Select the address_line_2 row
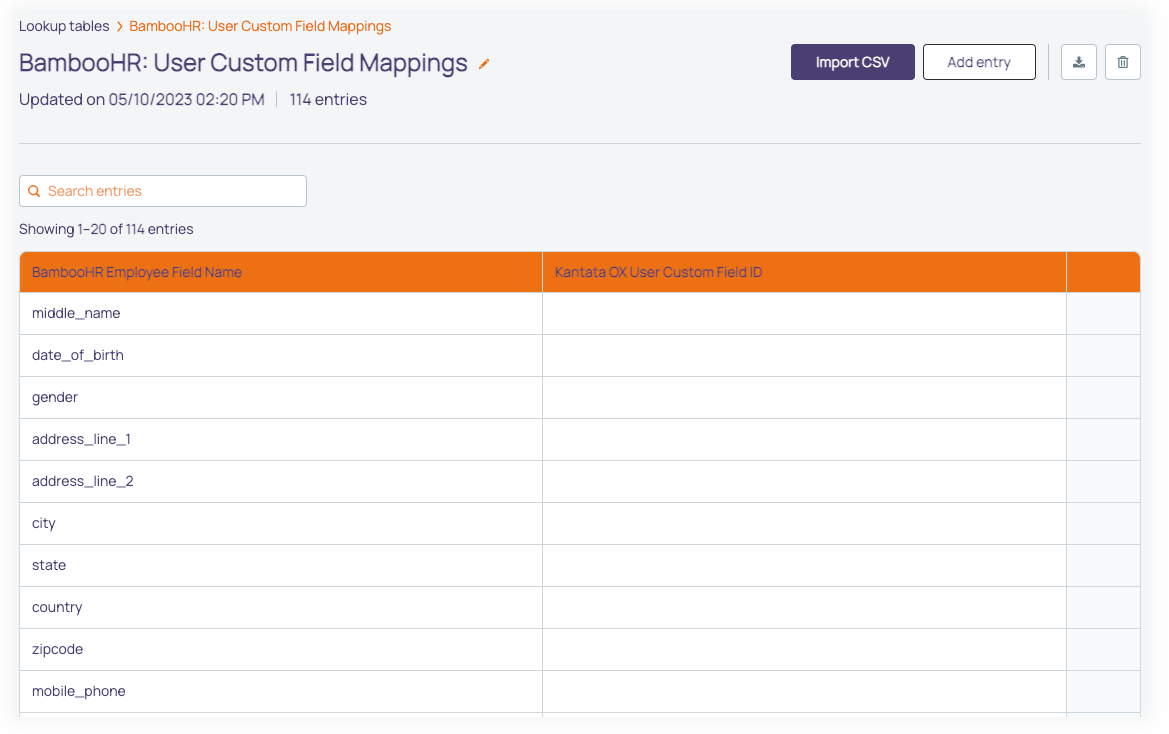 click(579, 481)
